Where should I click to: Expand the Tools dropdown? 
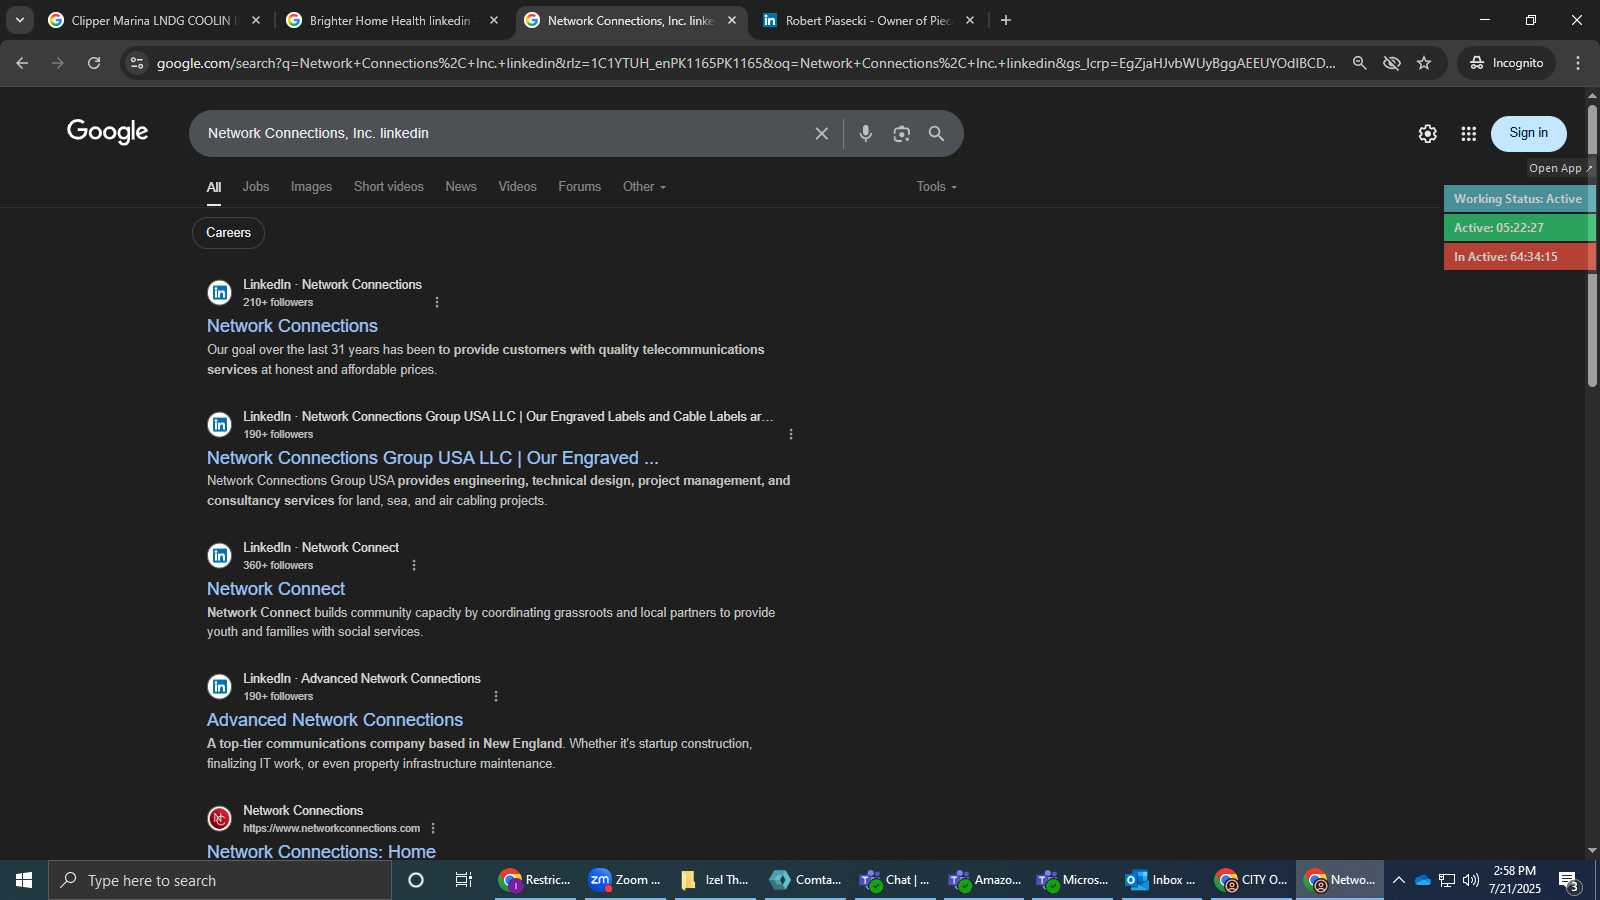coord(937,187)
